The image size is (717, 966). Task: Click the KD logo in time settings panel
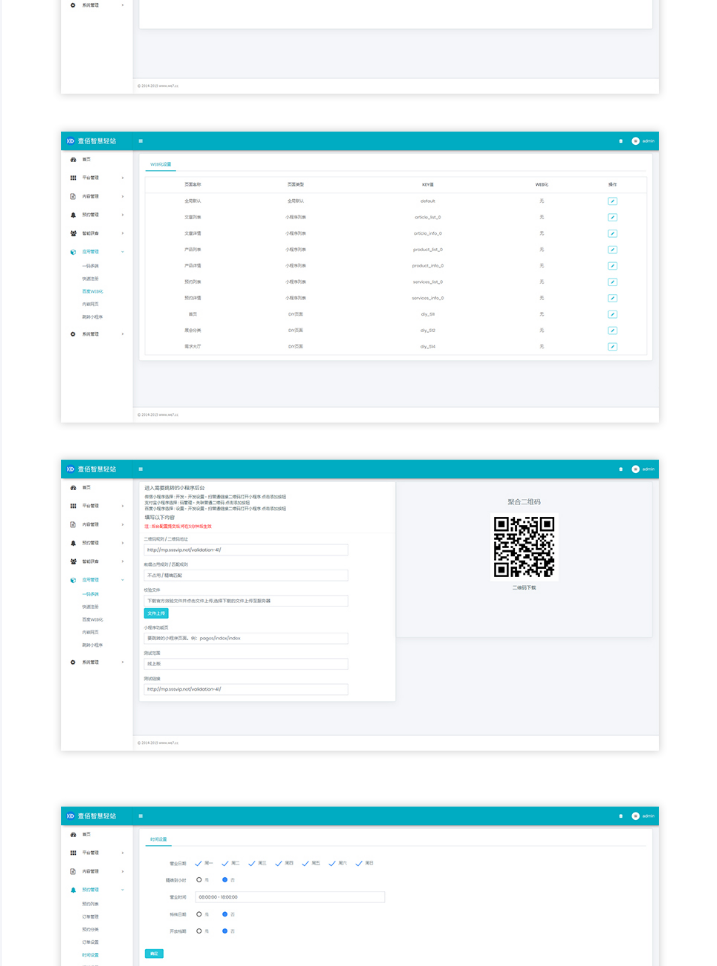tap(70, 816)
